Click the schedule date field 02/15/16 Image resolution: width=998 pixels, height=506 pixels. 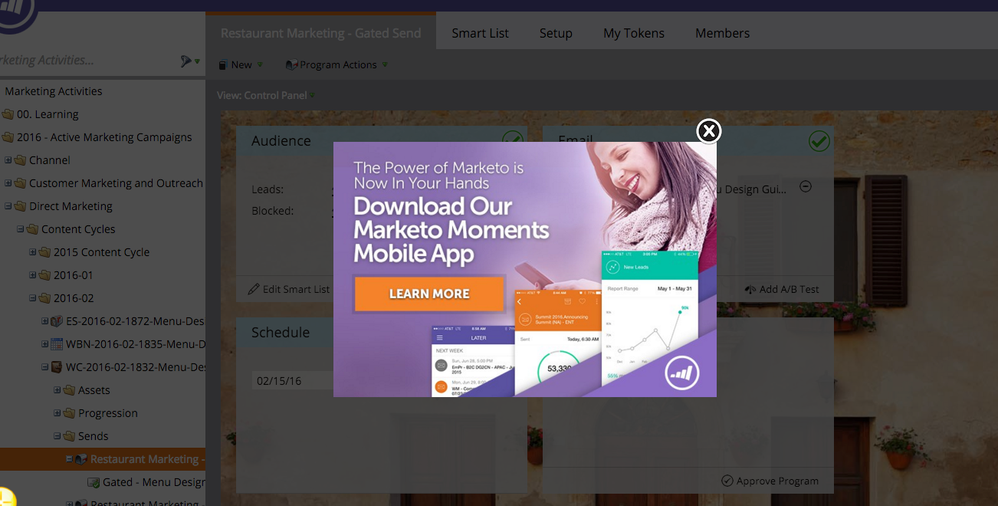coord(293,381)
